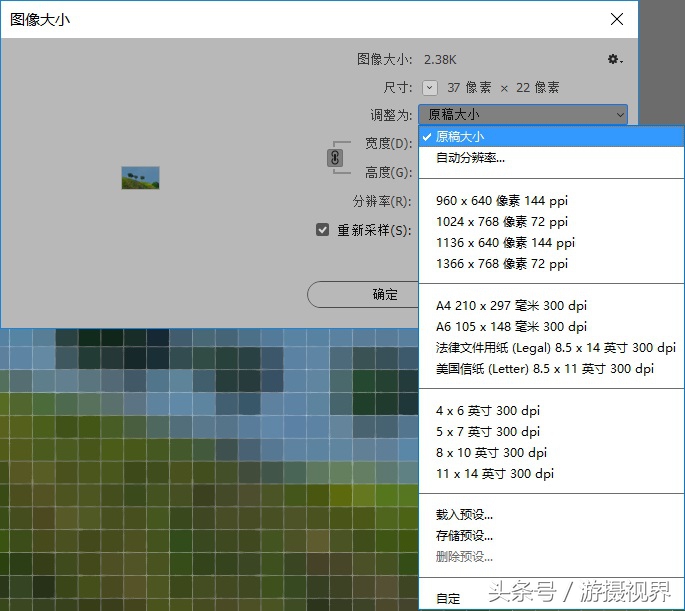Close the 图像大小 dialog
685x611 pixels.
click(617, 19)
